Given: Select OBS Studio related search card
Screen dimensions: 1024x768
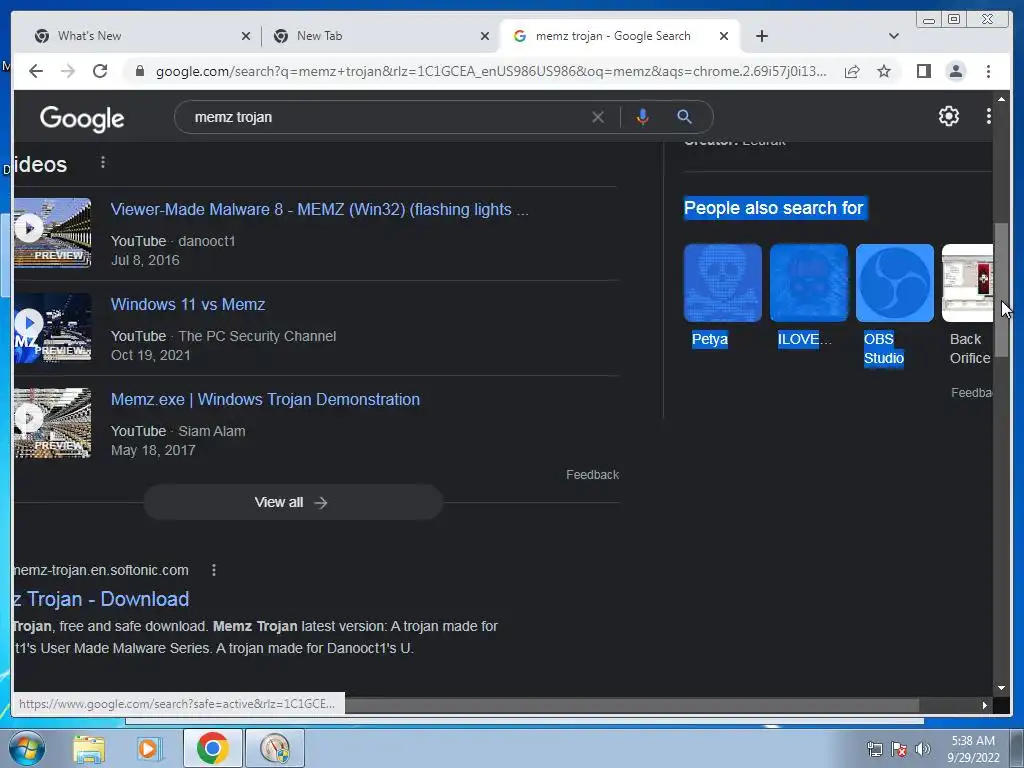Looking at the screenshot, I should pyautogui.click(x=895, y=305).
